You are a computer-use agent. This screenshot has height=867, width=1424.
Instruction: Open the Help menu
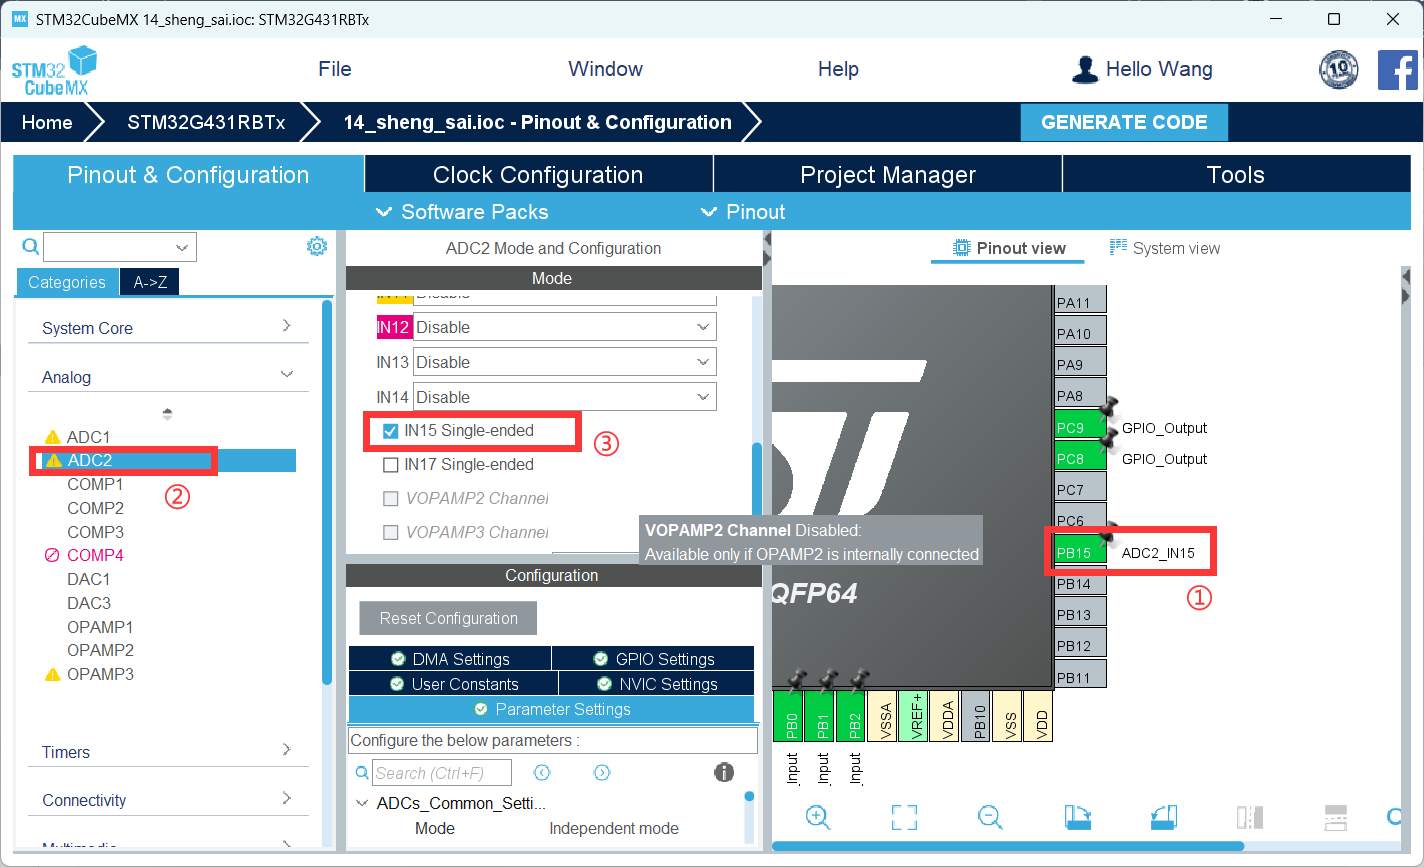click(x=838, y=69)
